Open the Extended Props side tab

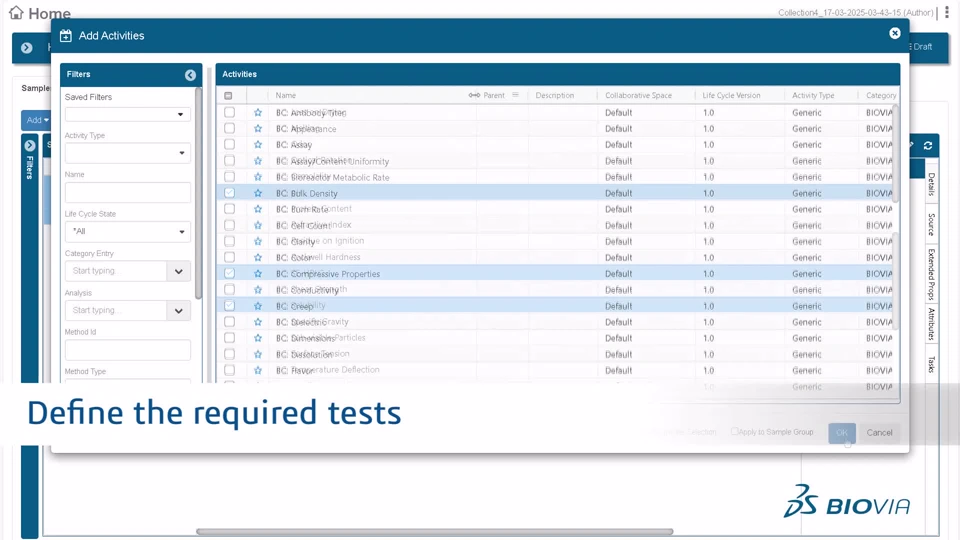click(931, 274)
